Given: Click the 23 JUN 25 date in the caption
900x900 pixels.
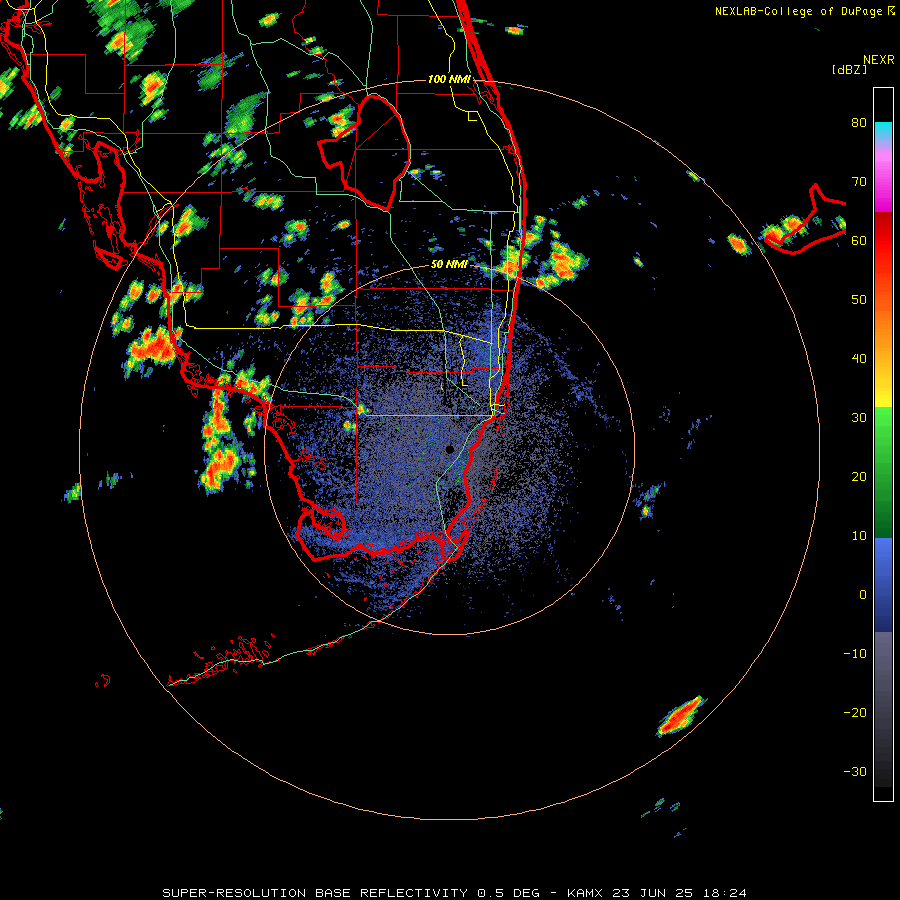Looking at the screenshot, I should 654,893.
